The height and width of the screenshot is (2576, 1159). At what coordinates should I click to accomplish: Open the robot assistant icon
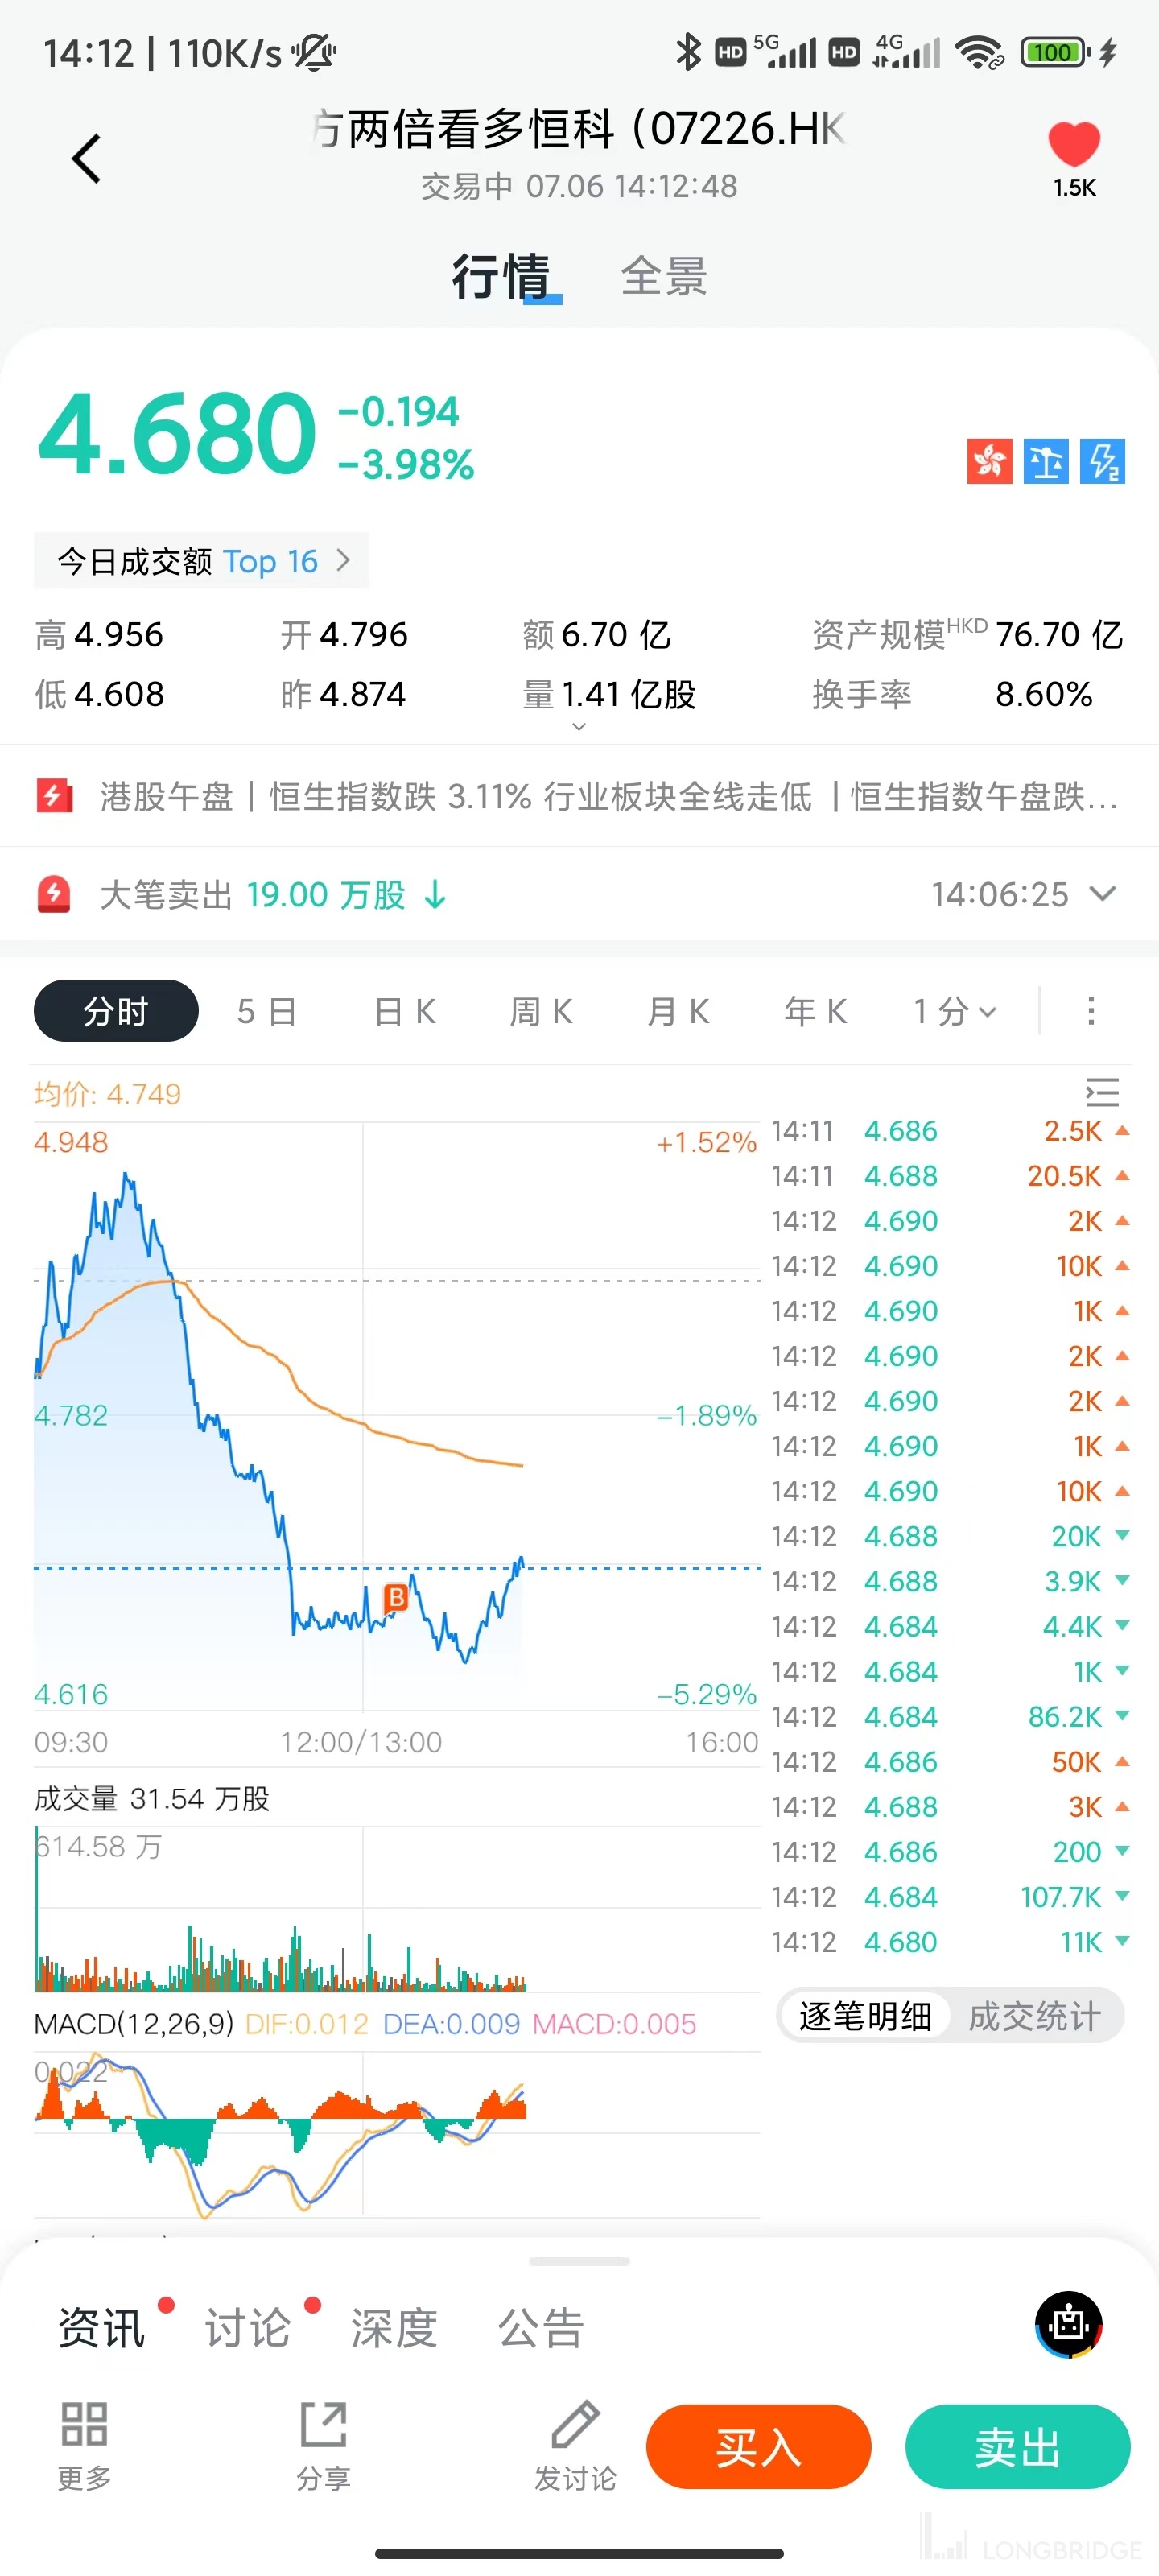(x=1068, y=2324)
